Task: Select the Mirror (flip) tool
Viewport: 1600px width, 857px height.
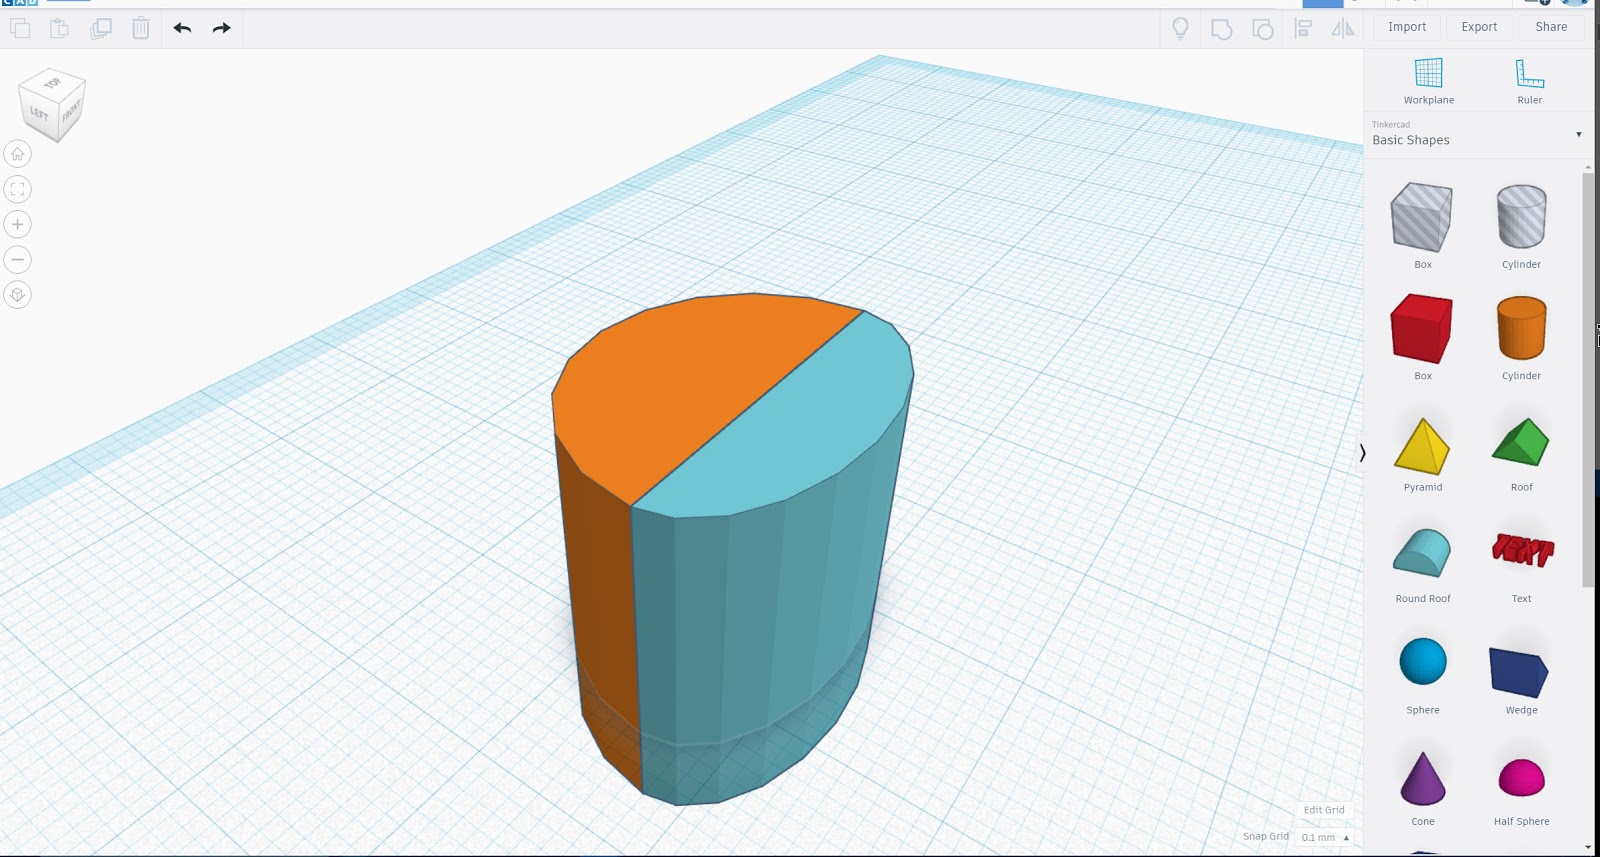Action: (x=1343, y=28)
